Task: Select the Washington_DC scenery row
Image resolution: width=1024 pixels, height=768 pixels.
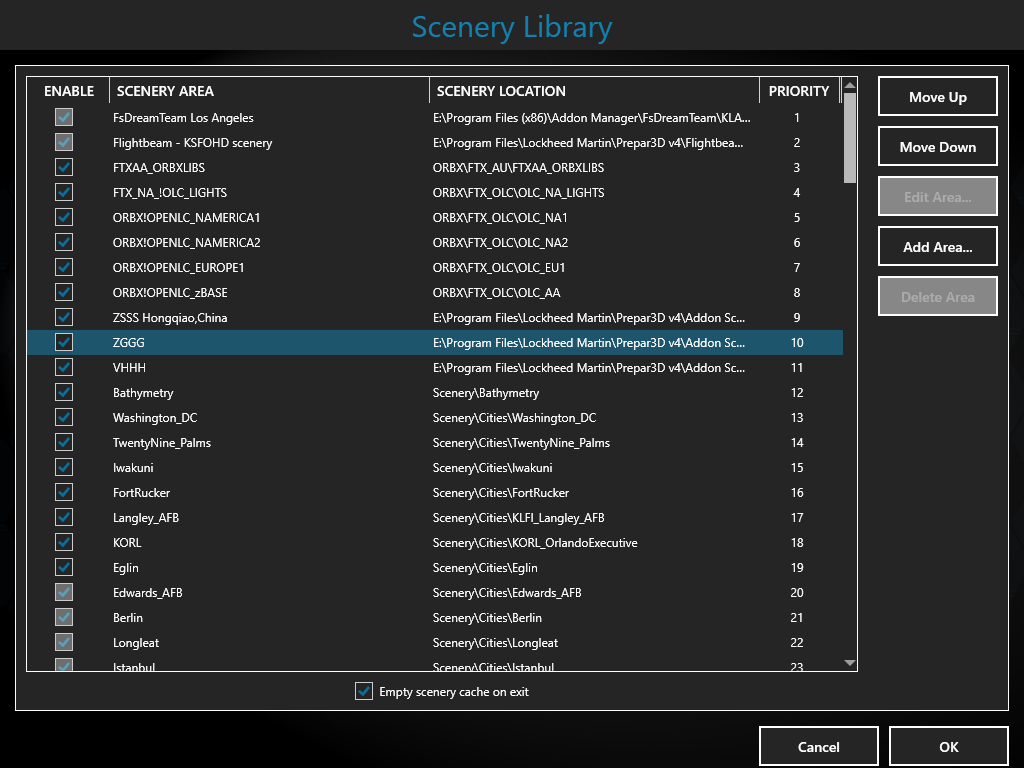Action: click(155, 418)
